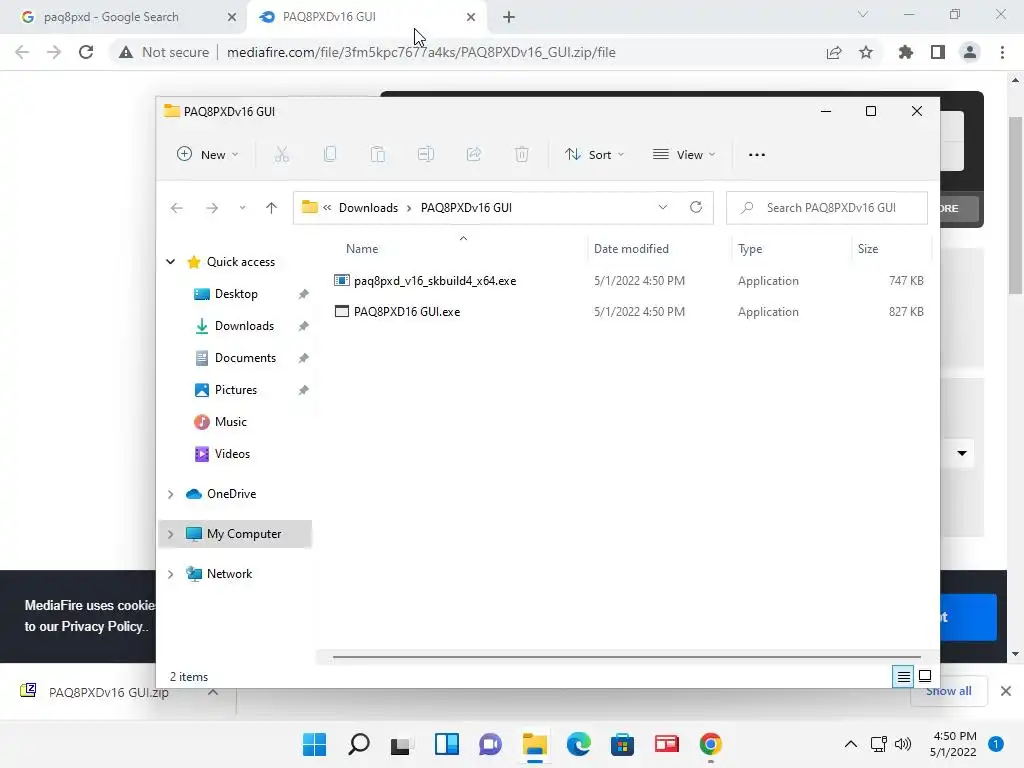Share this page from Chrome address bar

[x=834, y=52]
